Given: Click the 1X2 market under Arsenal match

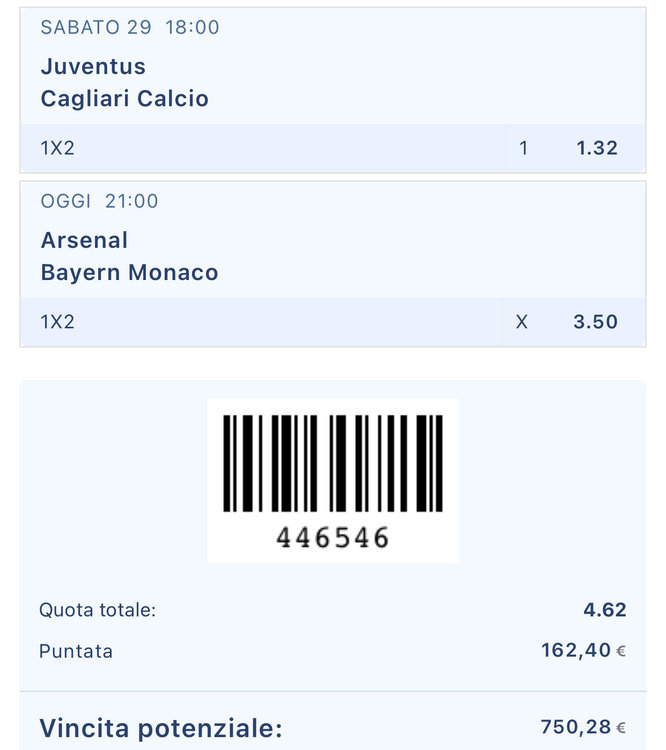Looking at the screenshot, I should (58, 322).
